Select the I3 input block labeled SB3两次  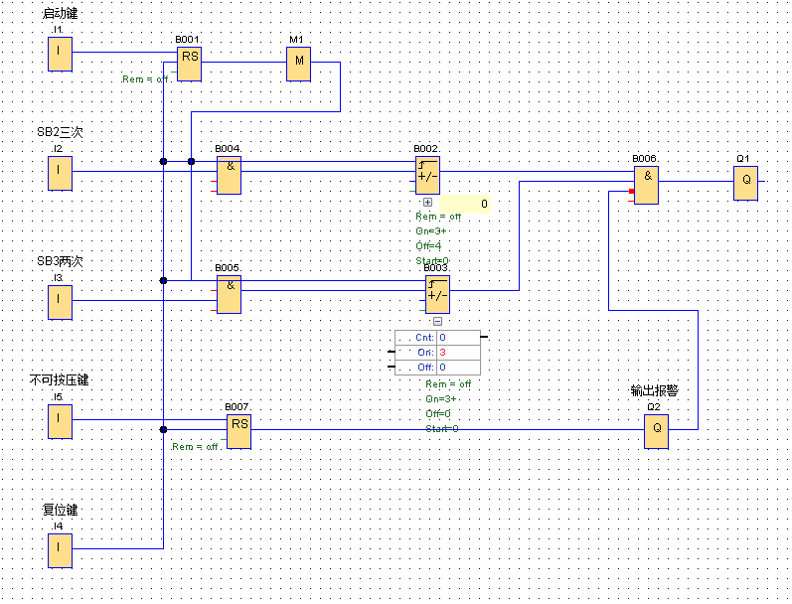pyautogui.click(x=60, y=301)
